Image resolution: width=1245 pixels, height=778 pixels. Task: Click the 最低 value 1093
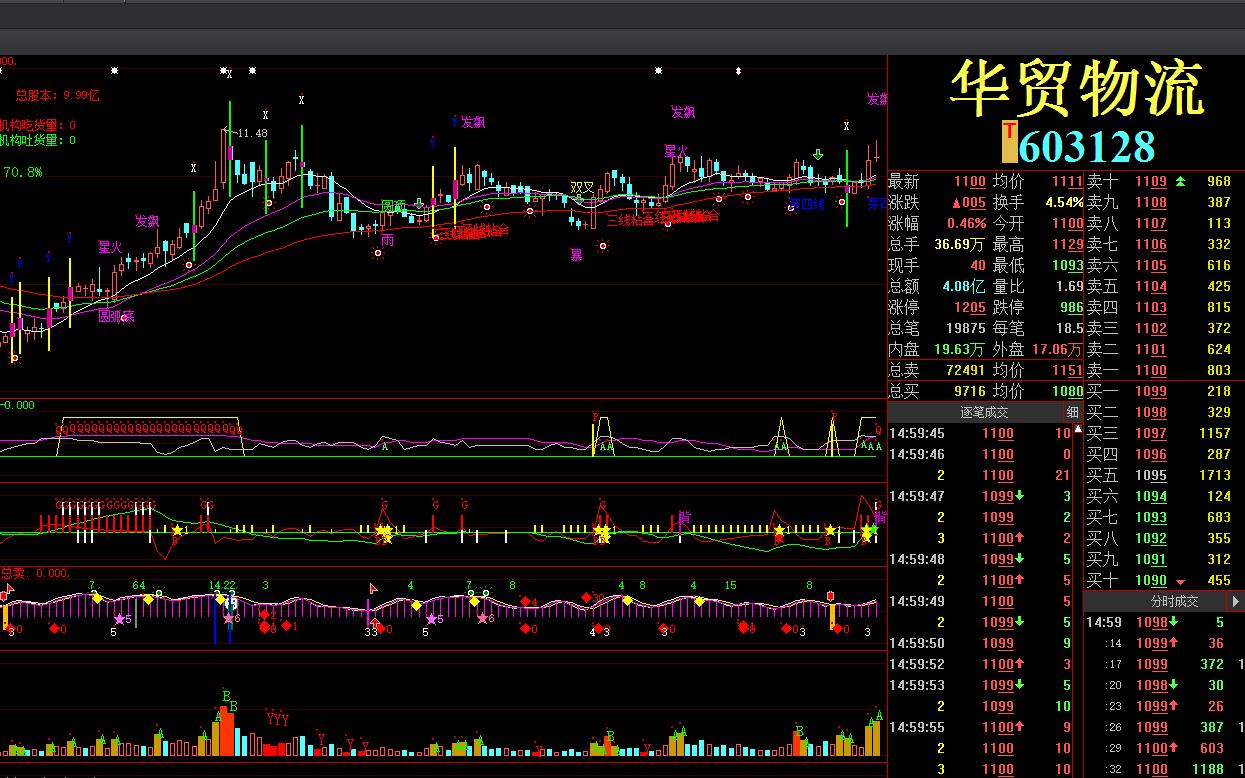tap(1067, 265)
